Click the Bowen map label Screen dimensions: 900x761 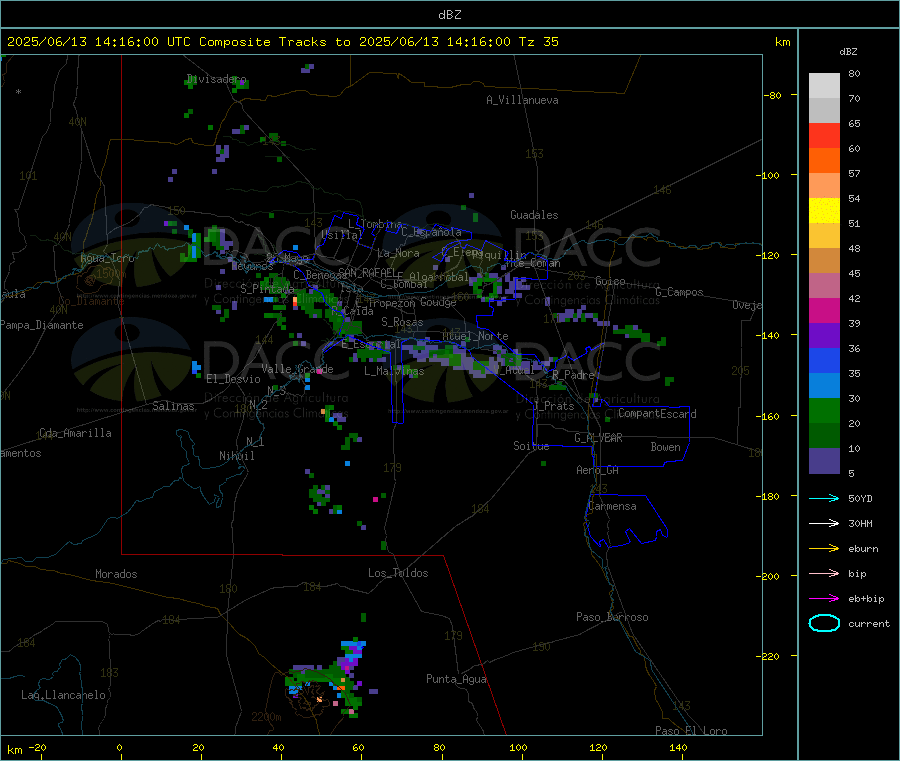click(x=665, y=447)
